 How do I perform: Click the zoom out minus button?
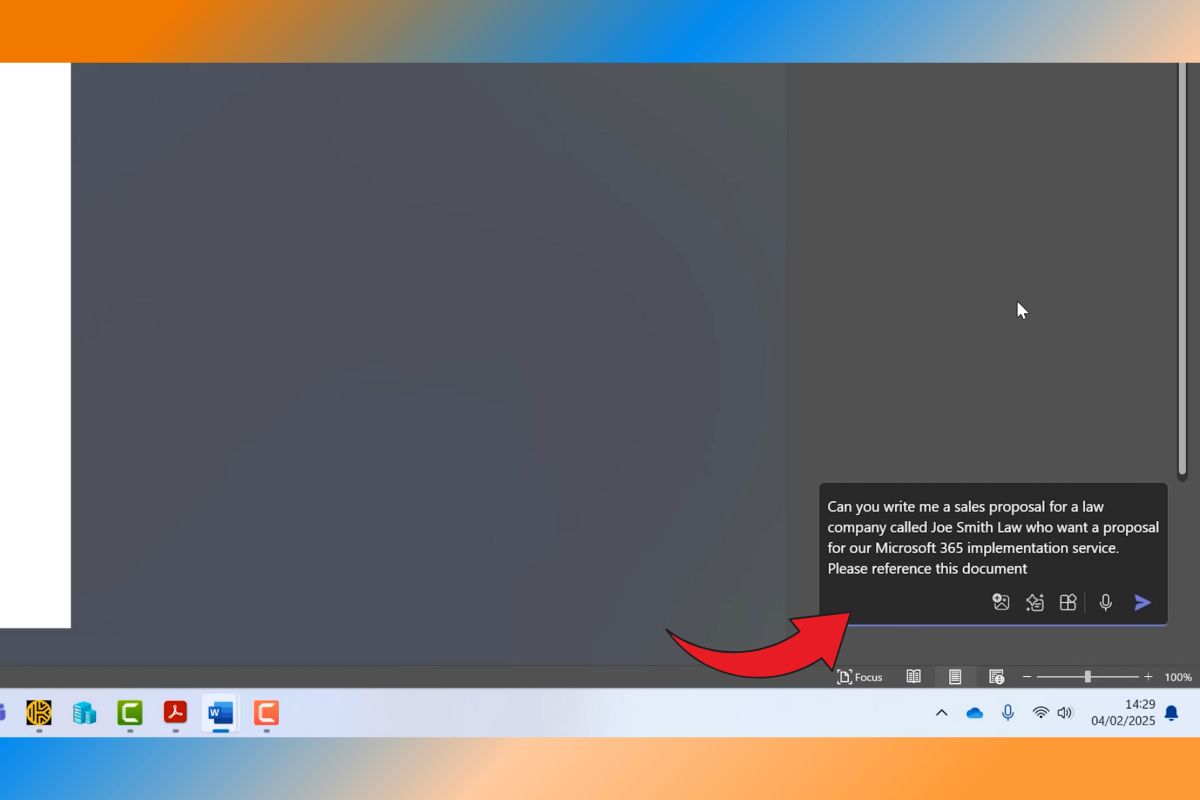tap(1026, 677)
